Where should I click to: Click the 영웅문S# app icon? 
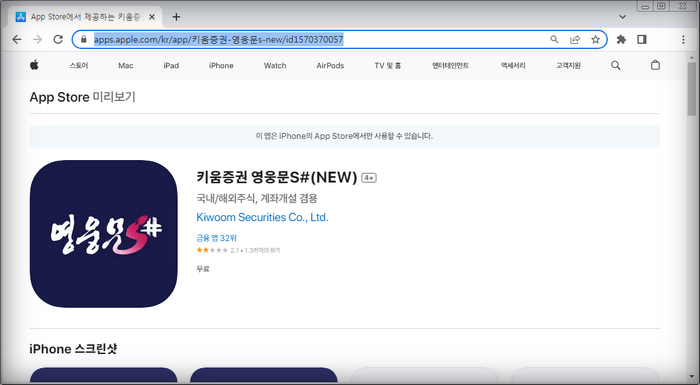tap(104, 234)
